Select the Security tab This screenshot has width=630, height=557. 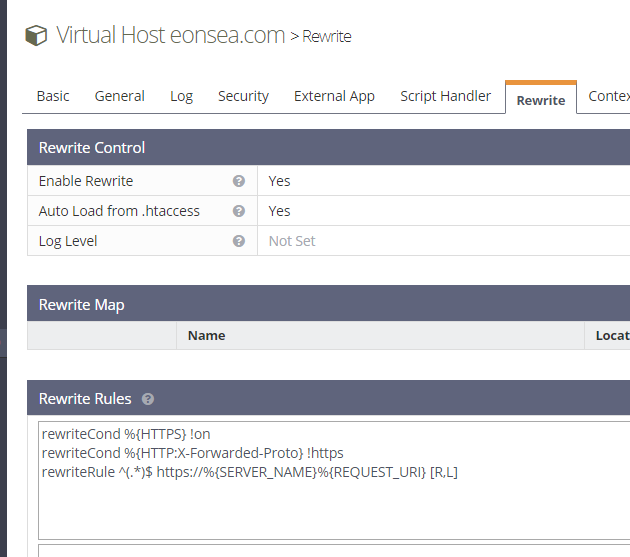(243, 96)
